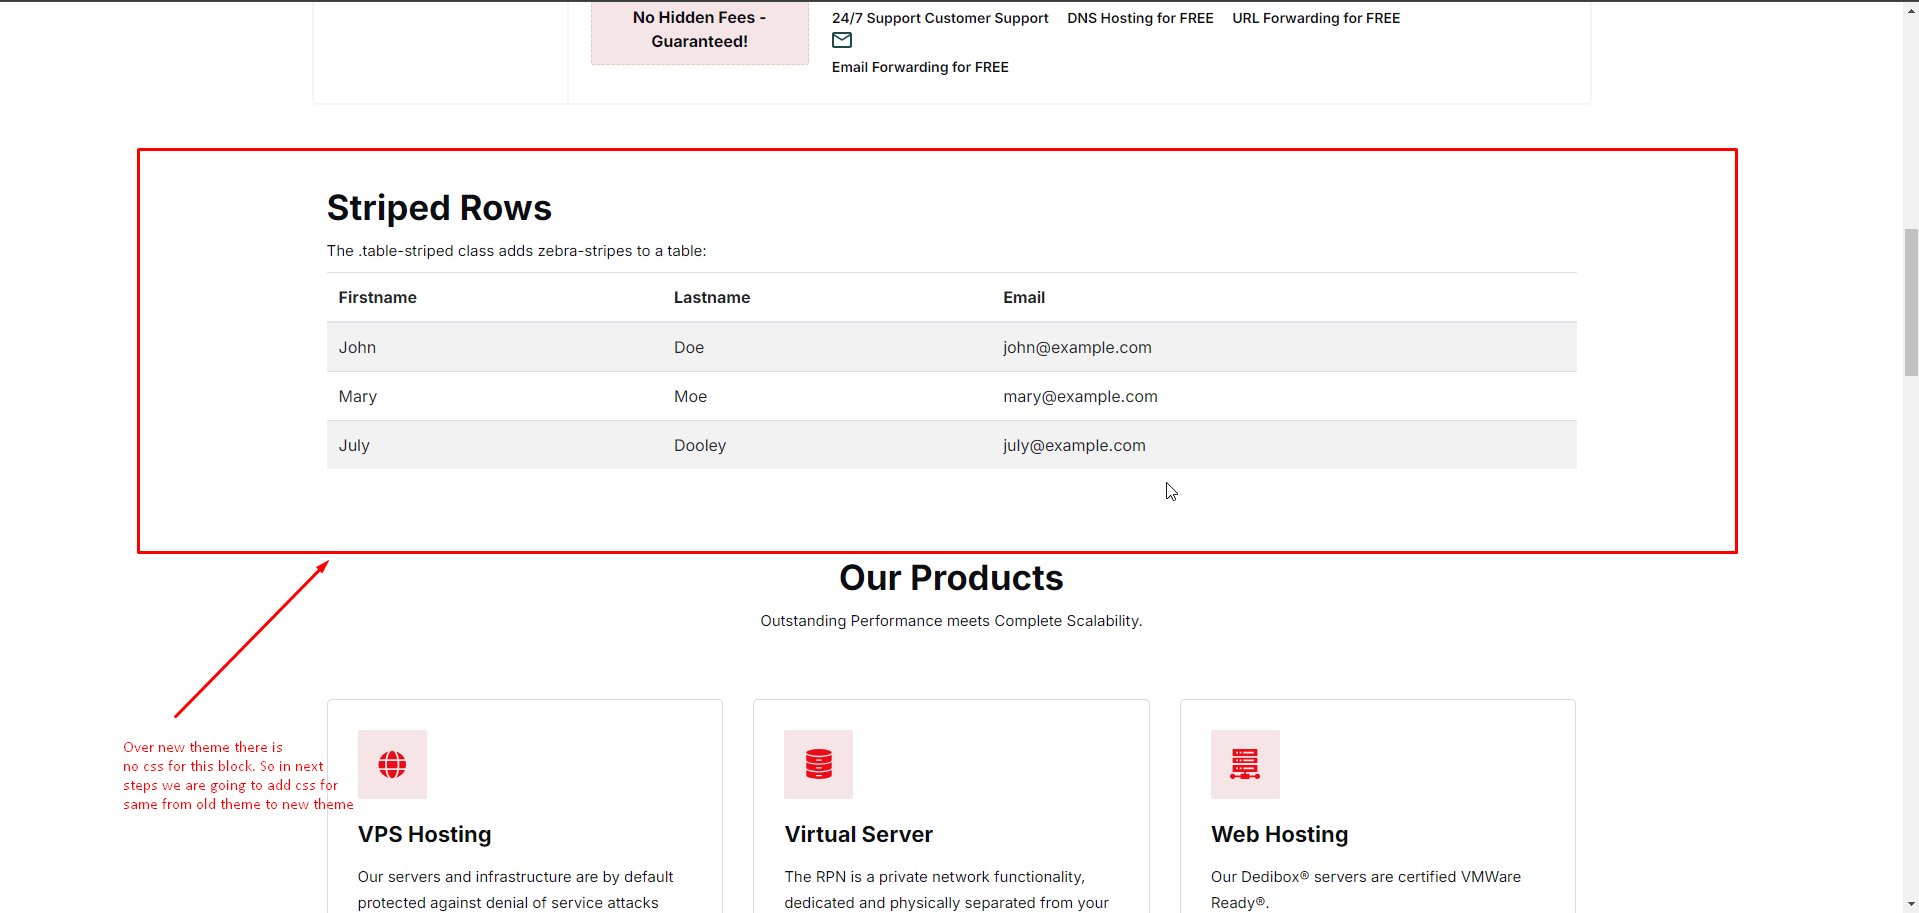Select the URL Forwarding for FREE text
Image resolution: width=1919 pixels, height=913 pixels.
1315,18
